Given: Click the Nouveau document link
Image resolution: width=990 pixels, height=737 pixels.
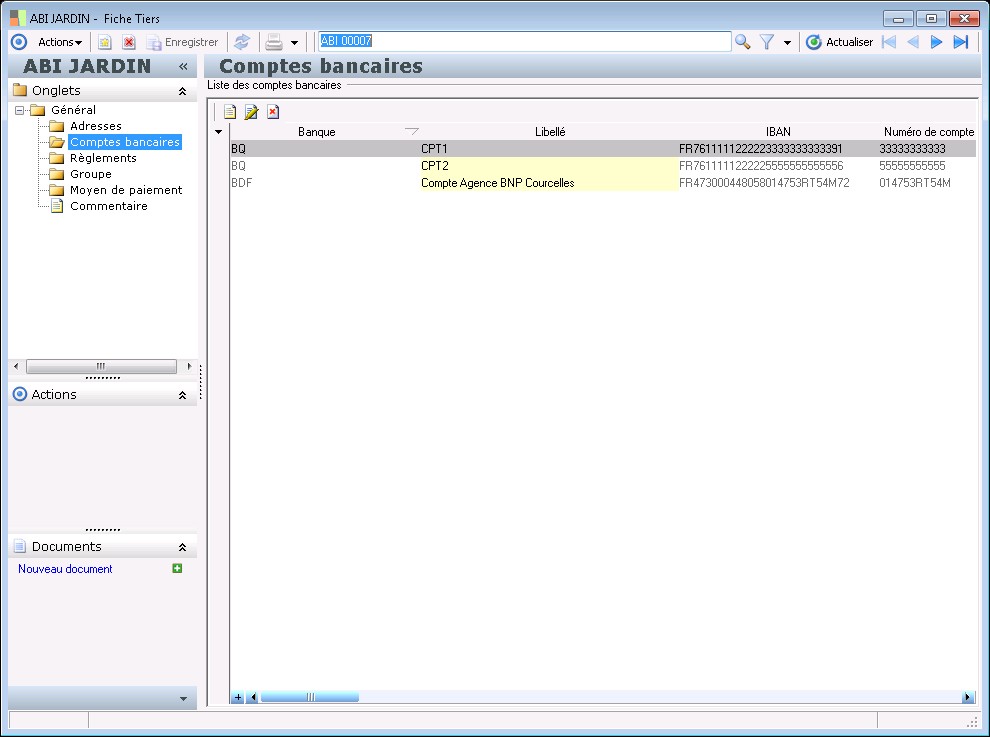Looking at the screenshot, I should (x=65, y=569).
